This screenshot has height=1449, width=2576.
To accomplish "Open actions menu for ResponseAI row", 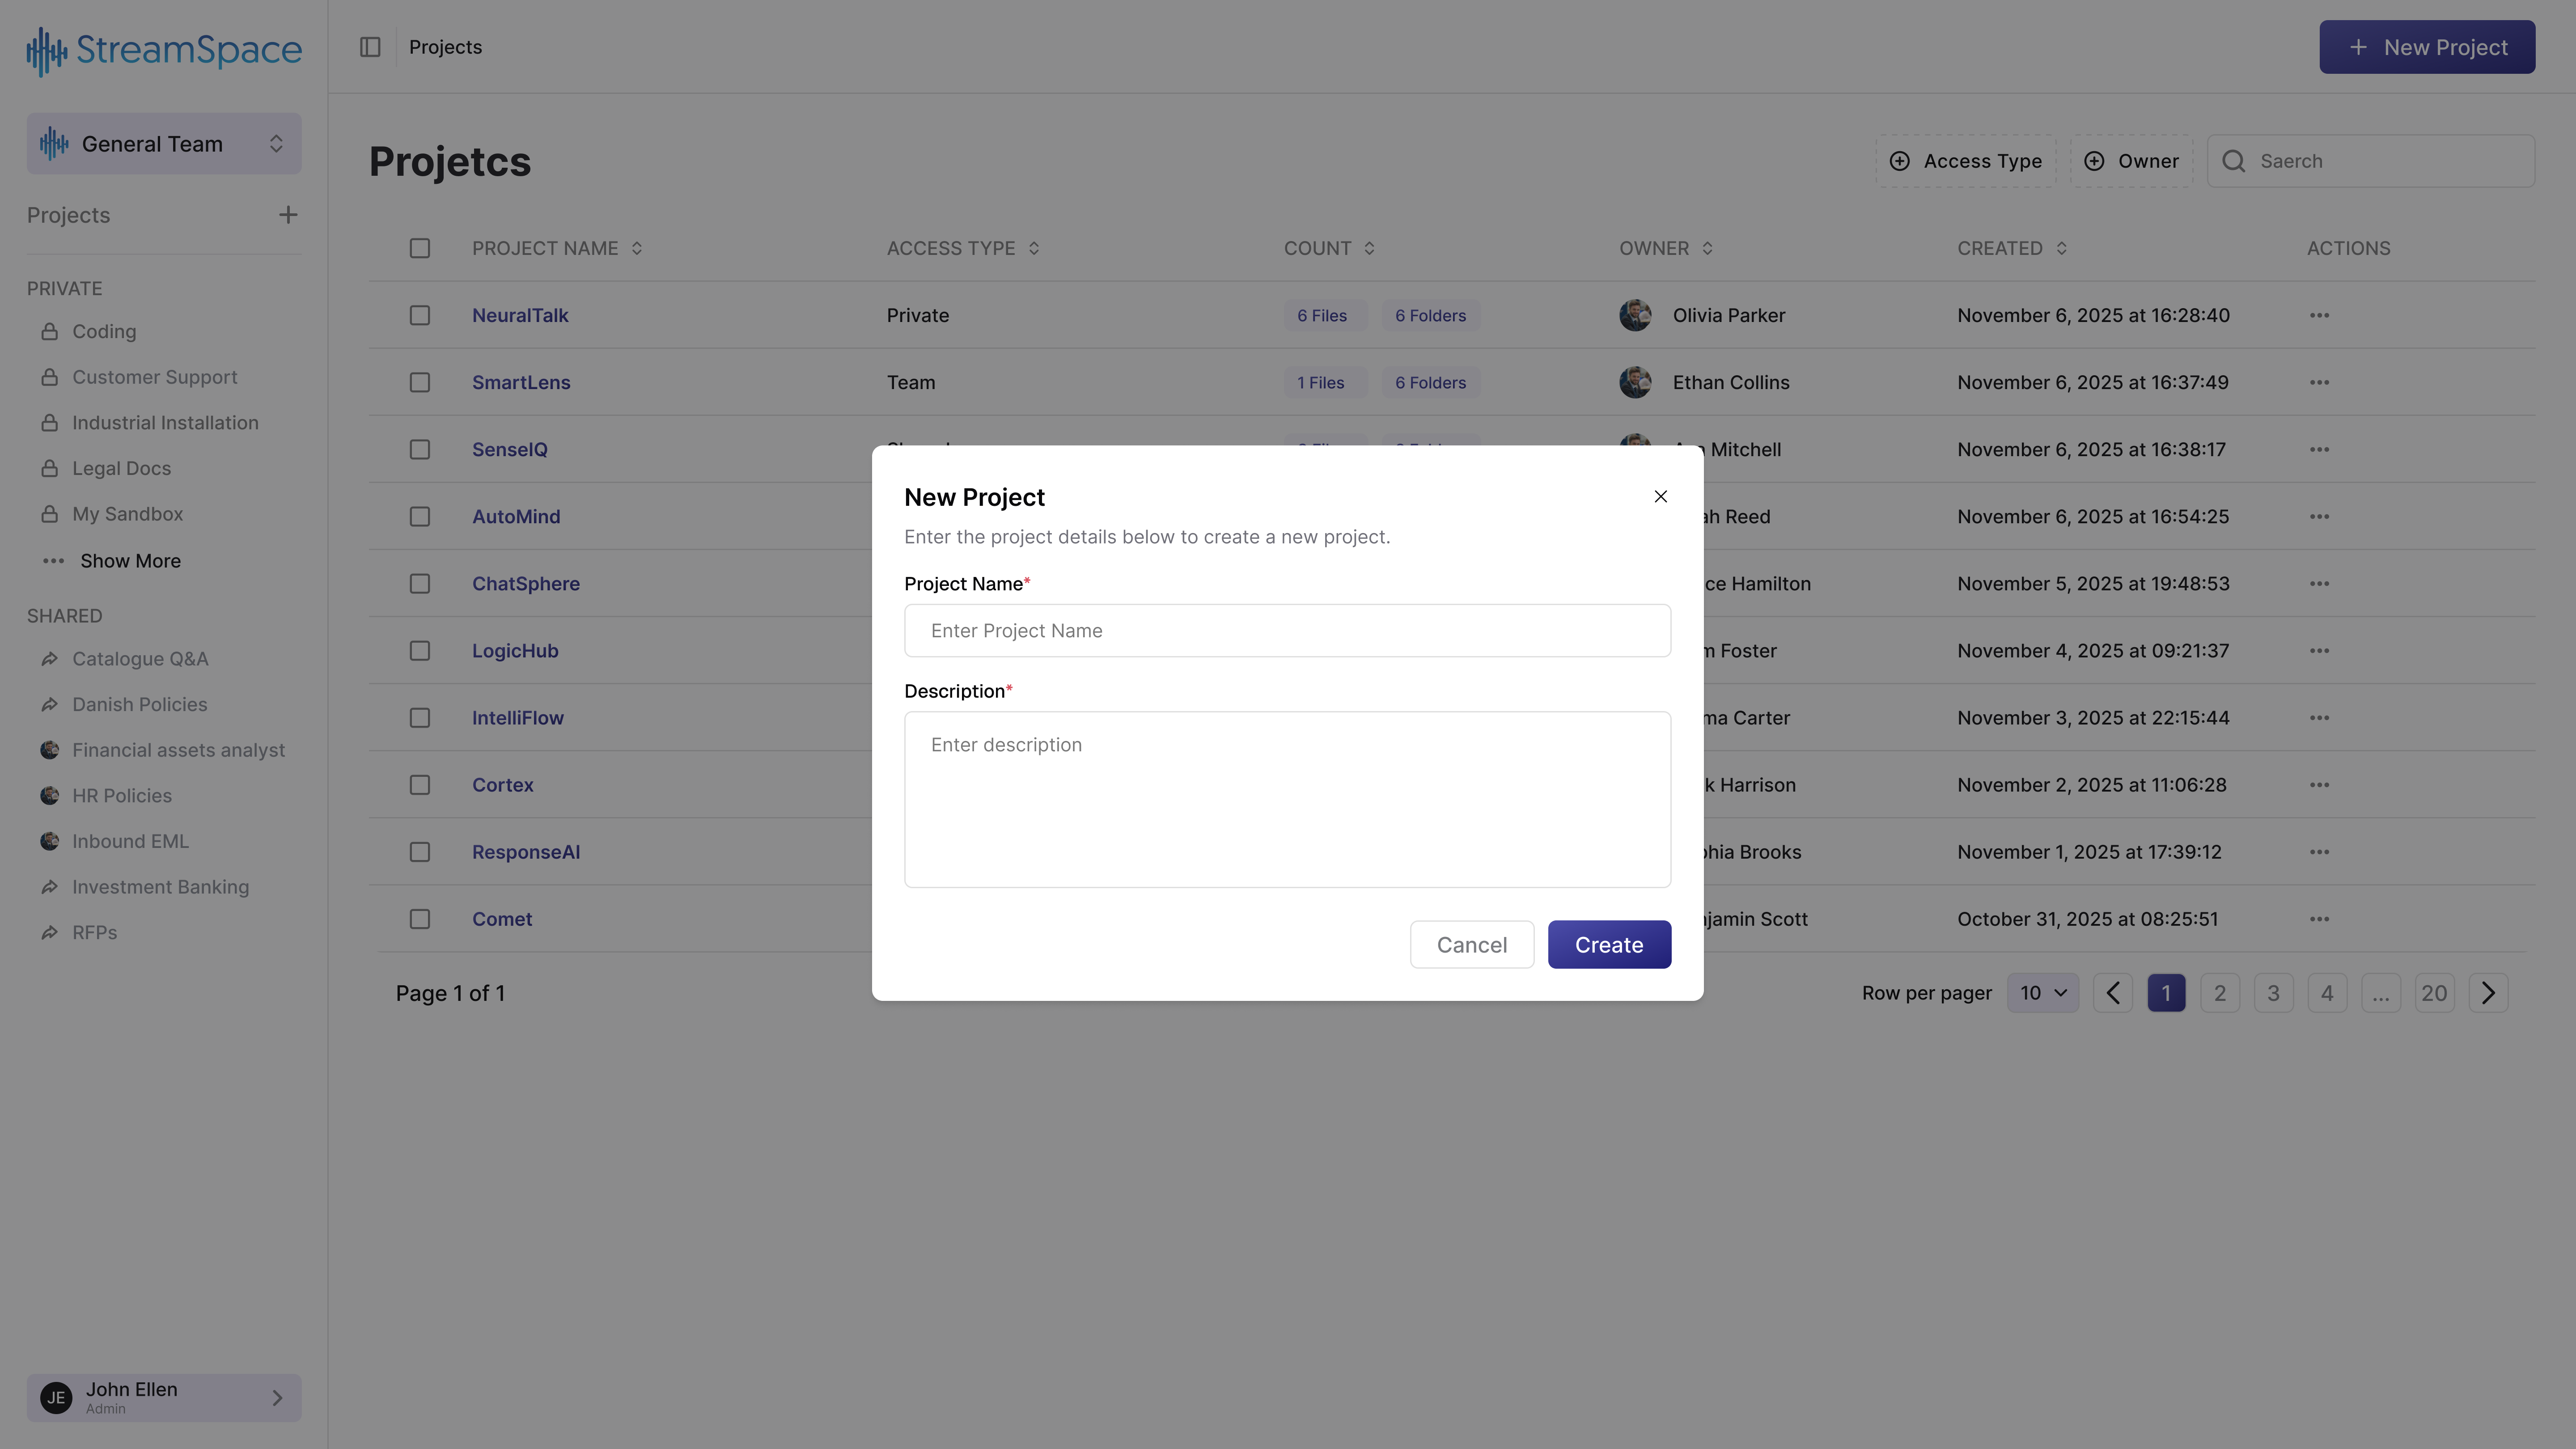I will [x=2319, y=852].
